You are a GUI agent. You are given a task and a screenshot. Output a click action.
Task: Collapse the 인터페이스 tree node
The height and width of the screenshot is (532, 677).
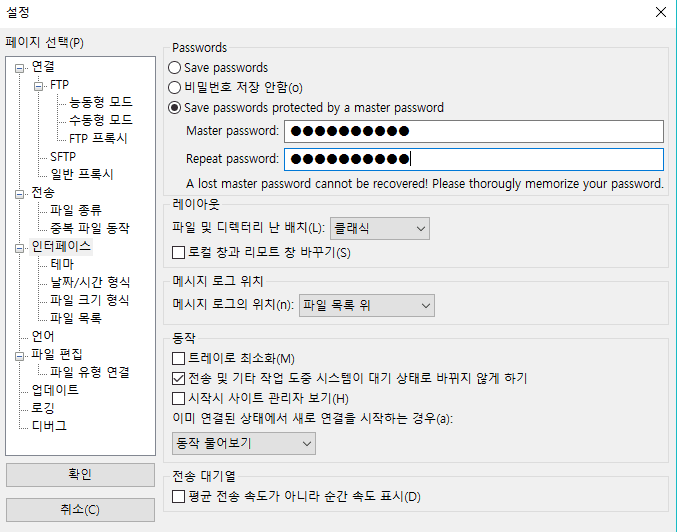tap(19, 248)
